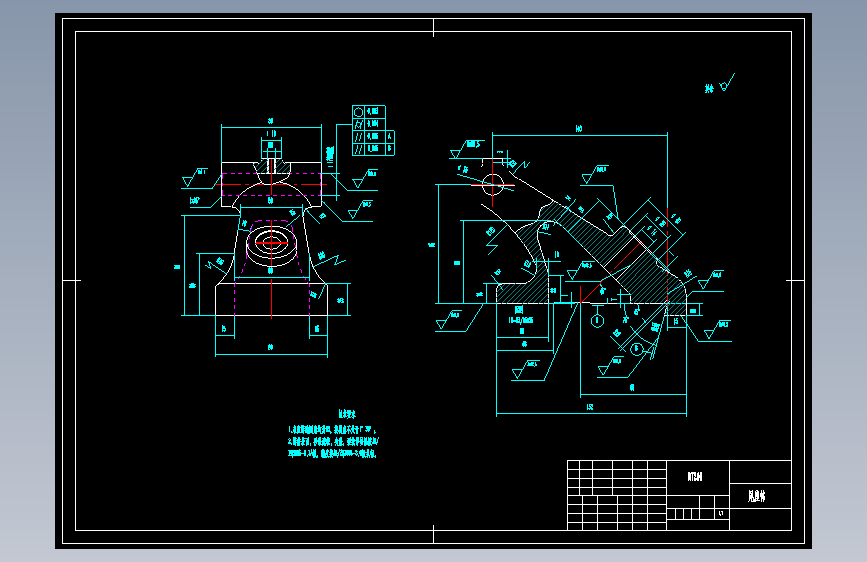Click the lower datum circle near angled flange
The width and height of the screenshot is (867, 562).
[x=636, y=348]
